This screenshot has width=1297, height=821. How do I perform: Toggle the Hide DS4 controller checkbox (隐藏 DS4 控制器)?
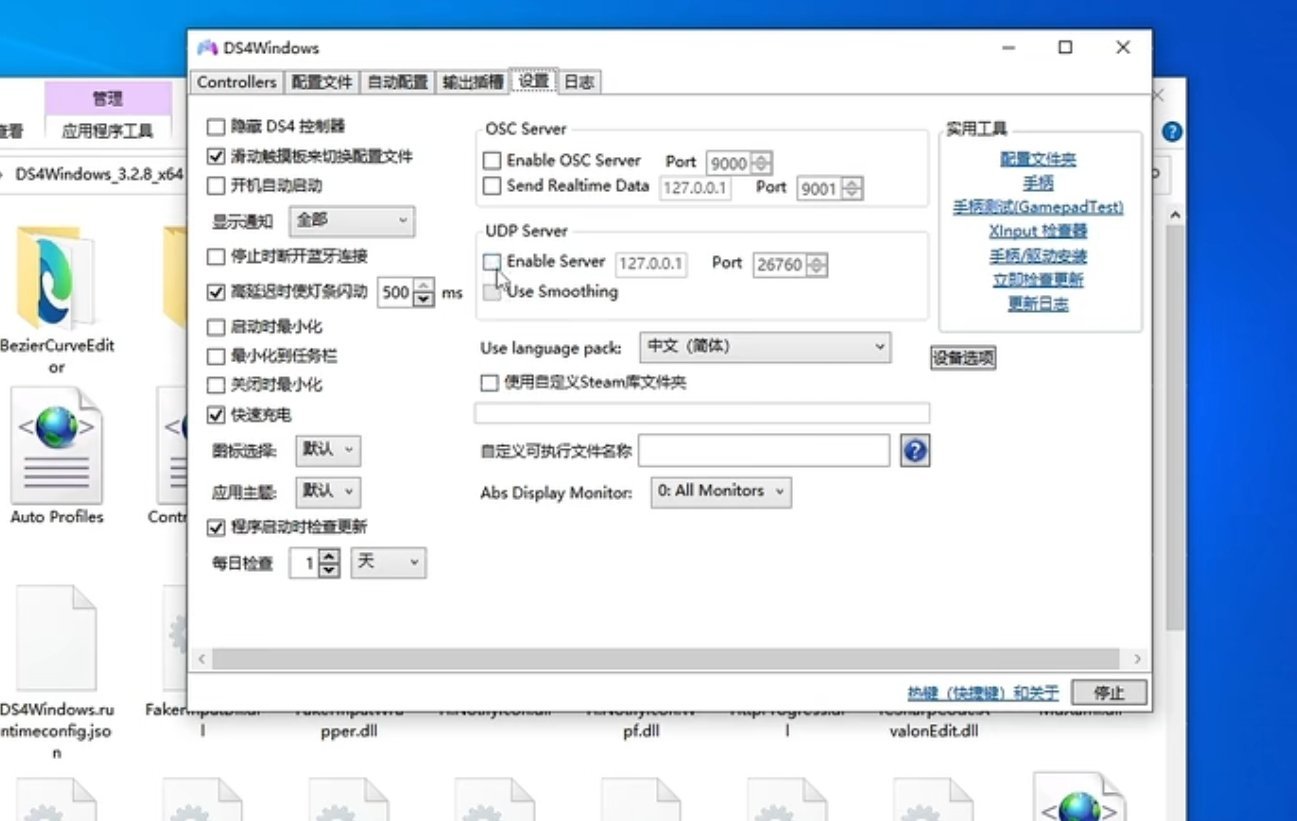(216, 127)
